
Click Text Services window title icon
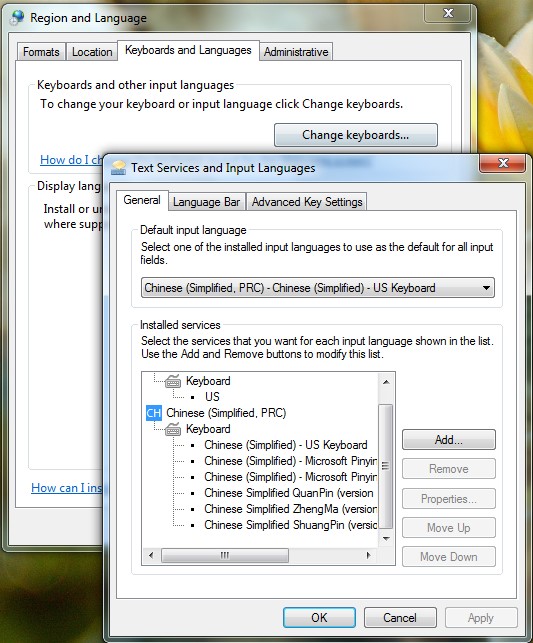[118, 168]
